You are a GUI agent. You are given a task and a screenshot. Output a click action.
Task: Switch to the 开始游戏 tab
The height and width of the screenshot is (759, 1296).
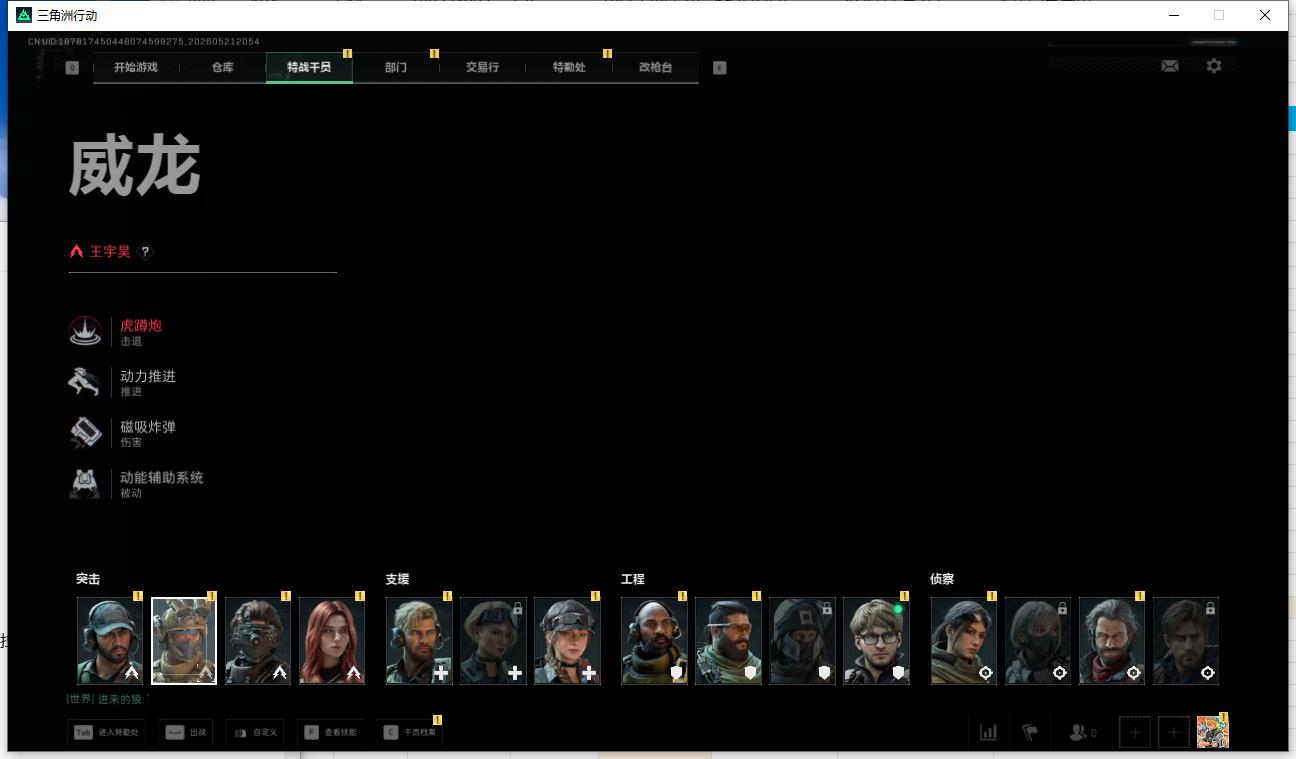point(136,68)
